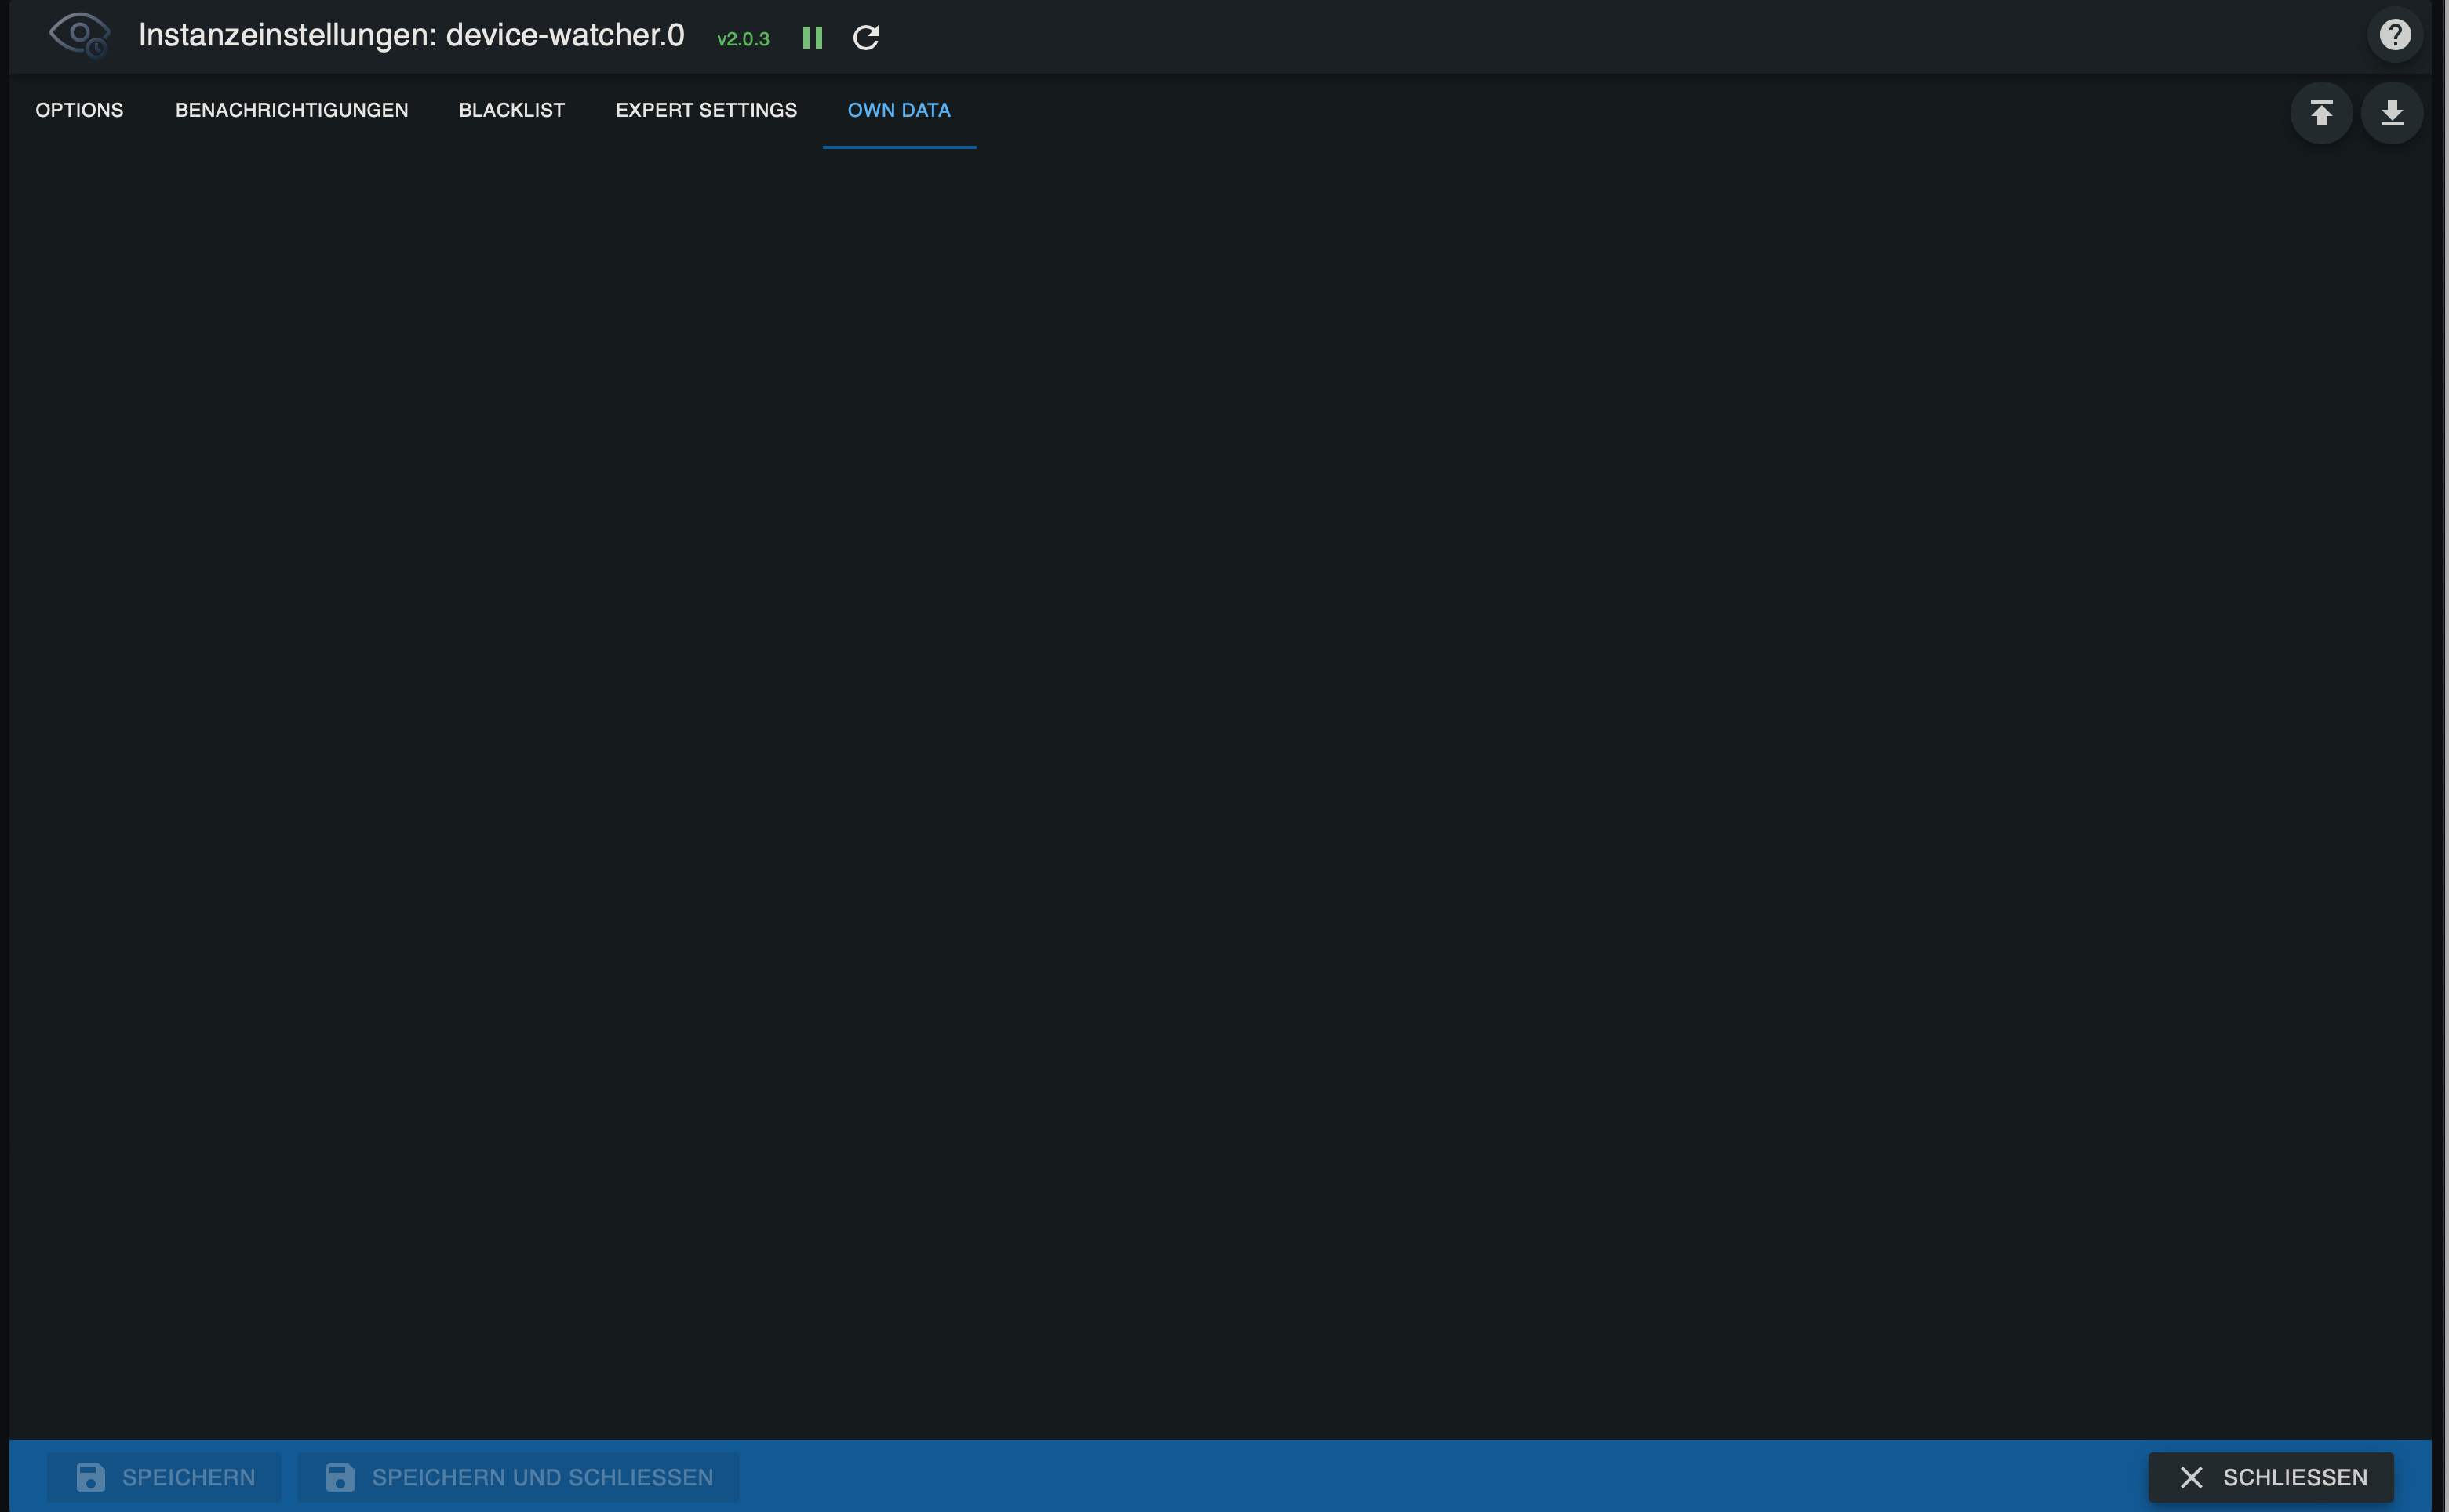
Task: Select the OWN DATA tab
Action: pos(898,110)
